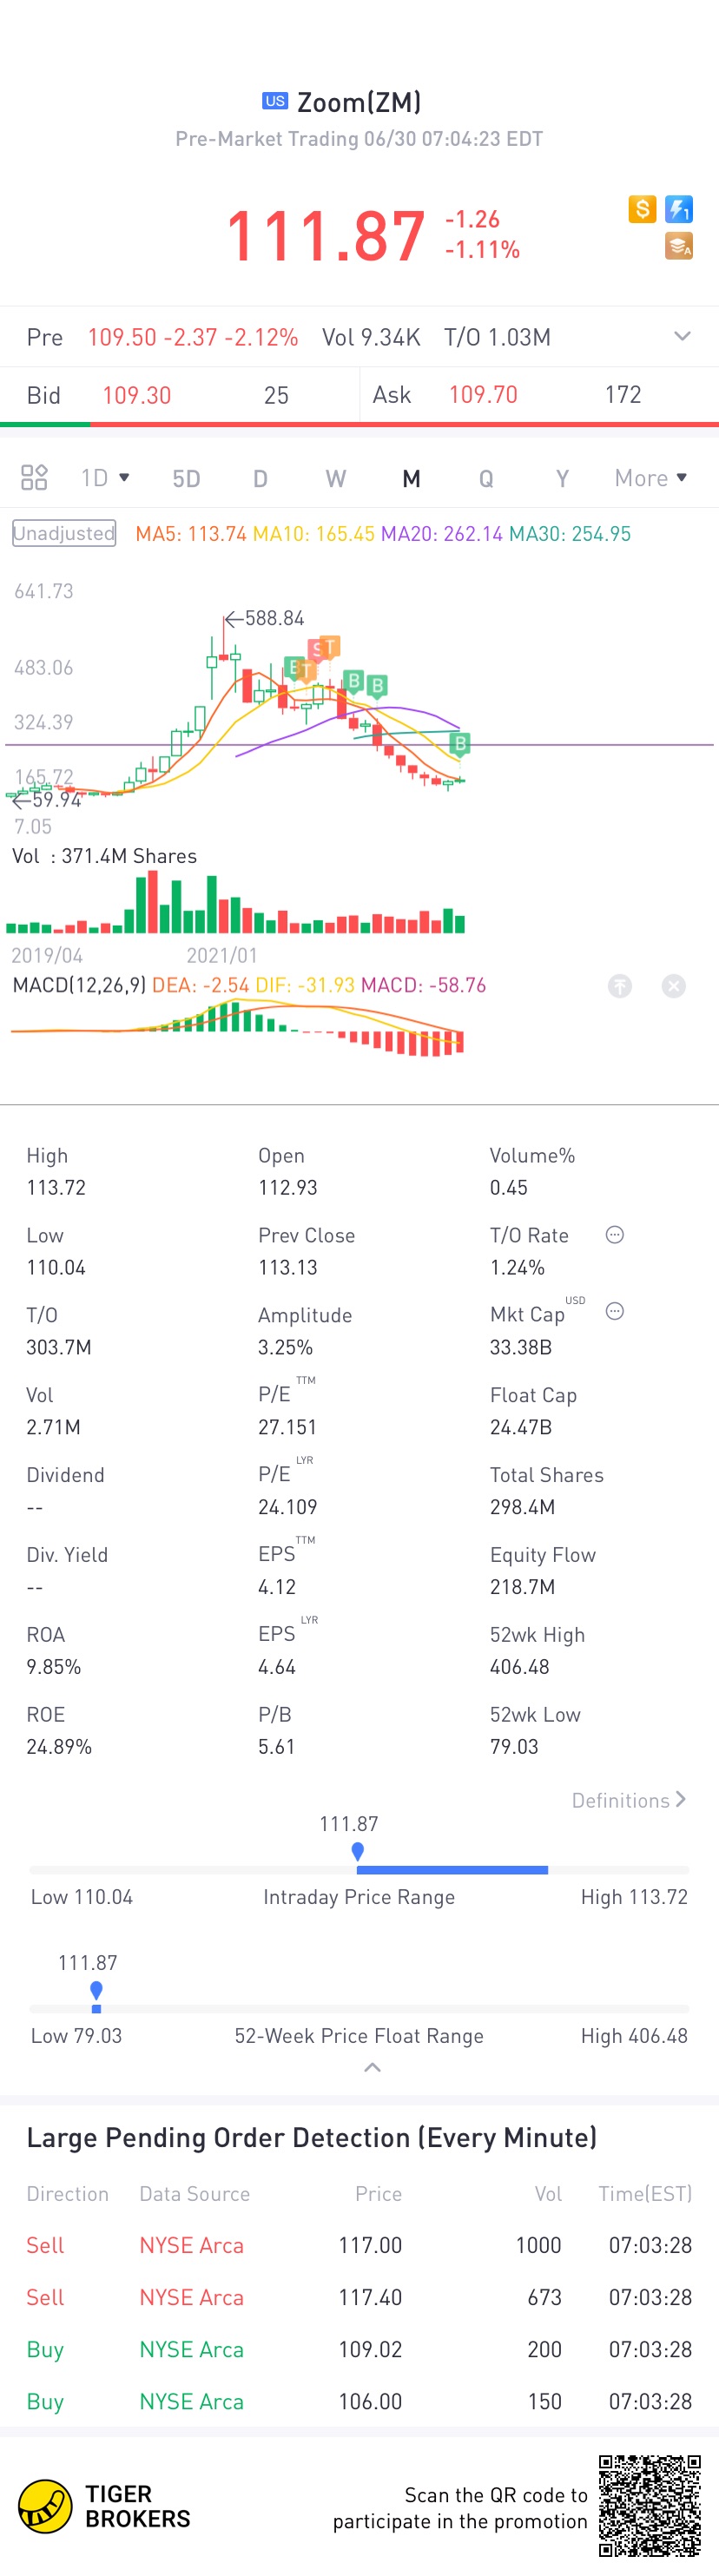Select the Q quarterly chart tab

[486, 478]
